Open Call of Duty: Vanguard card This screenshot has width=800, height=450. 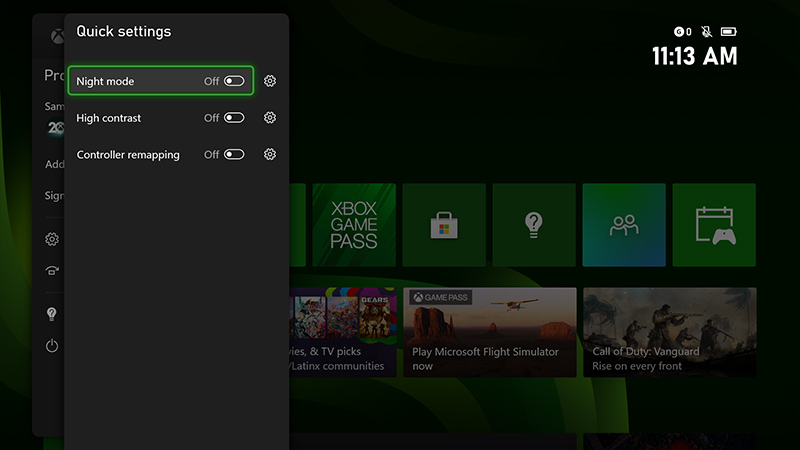[x=670, y=333]
